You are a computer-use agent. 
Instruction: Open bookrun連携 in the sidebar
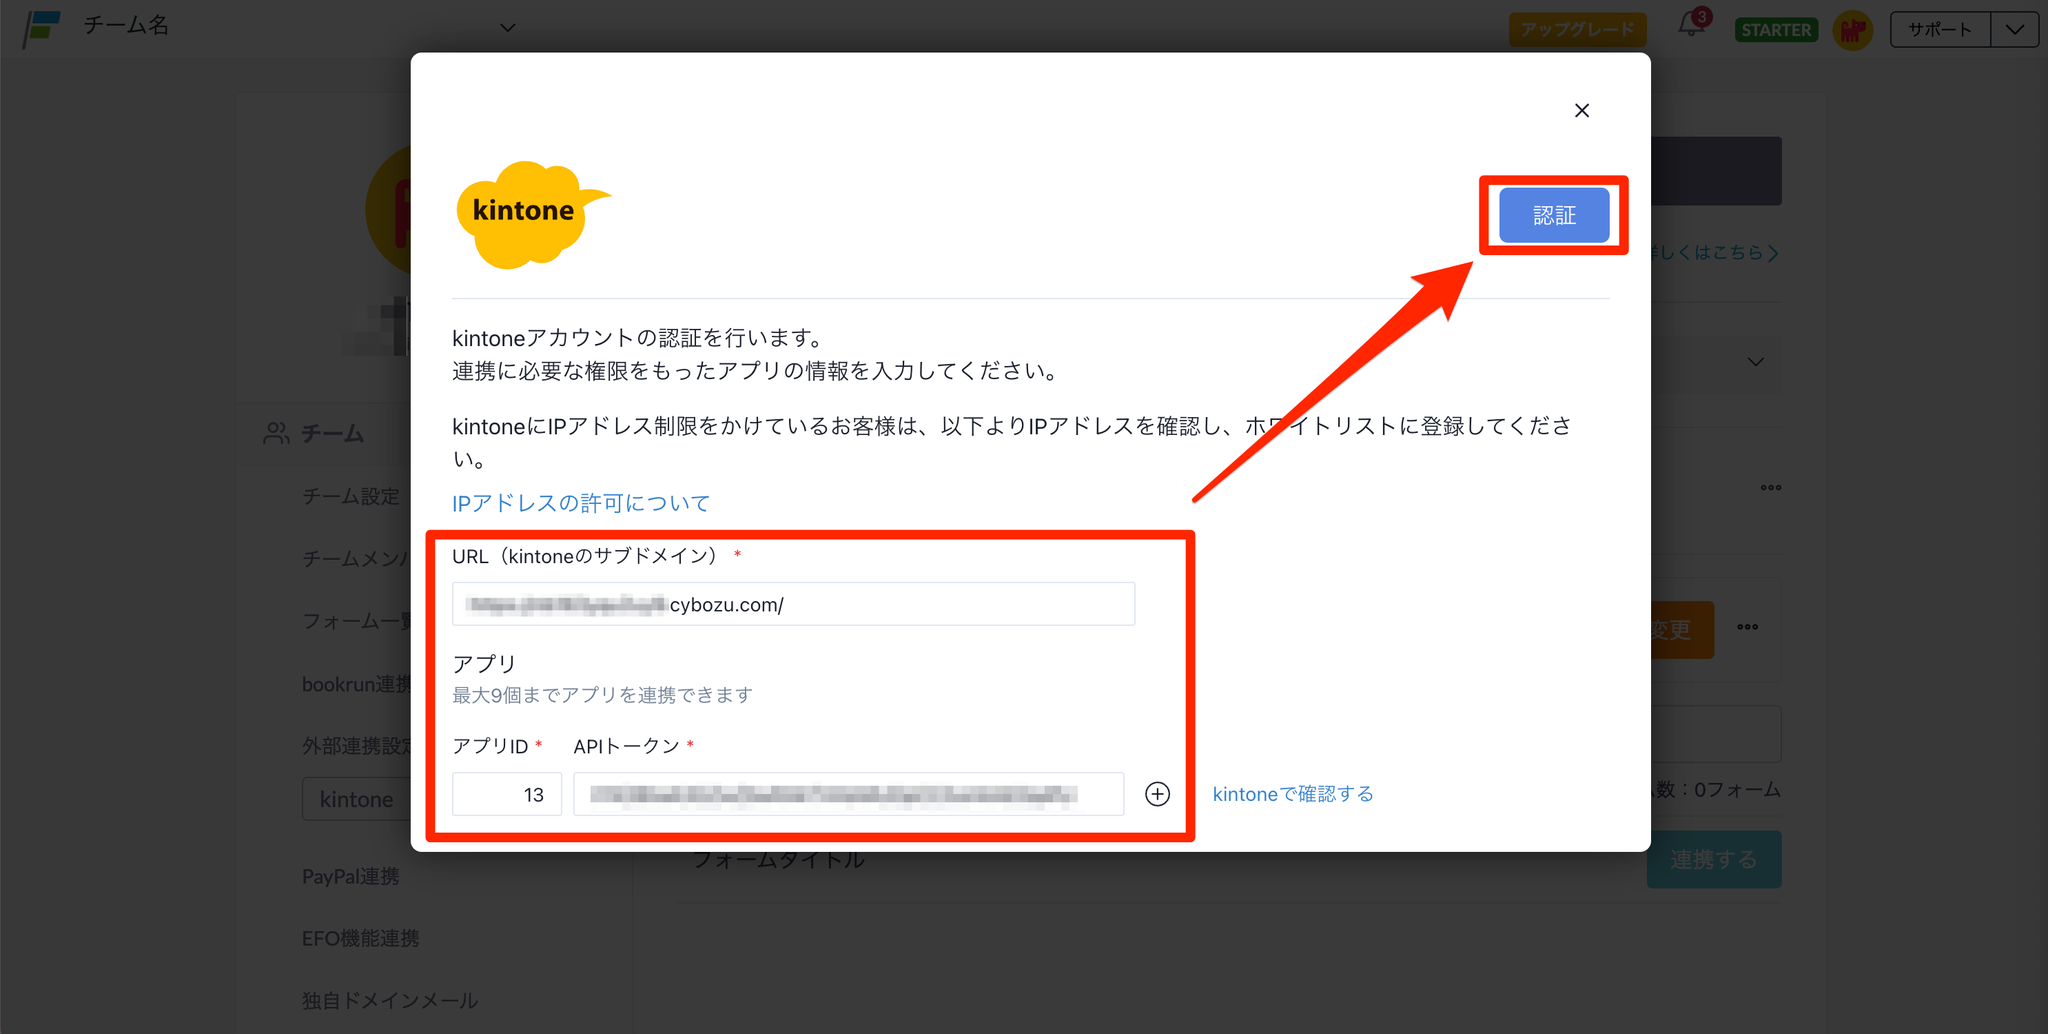pos(356,684)
